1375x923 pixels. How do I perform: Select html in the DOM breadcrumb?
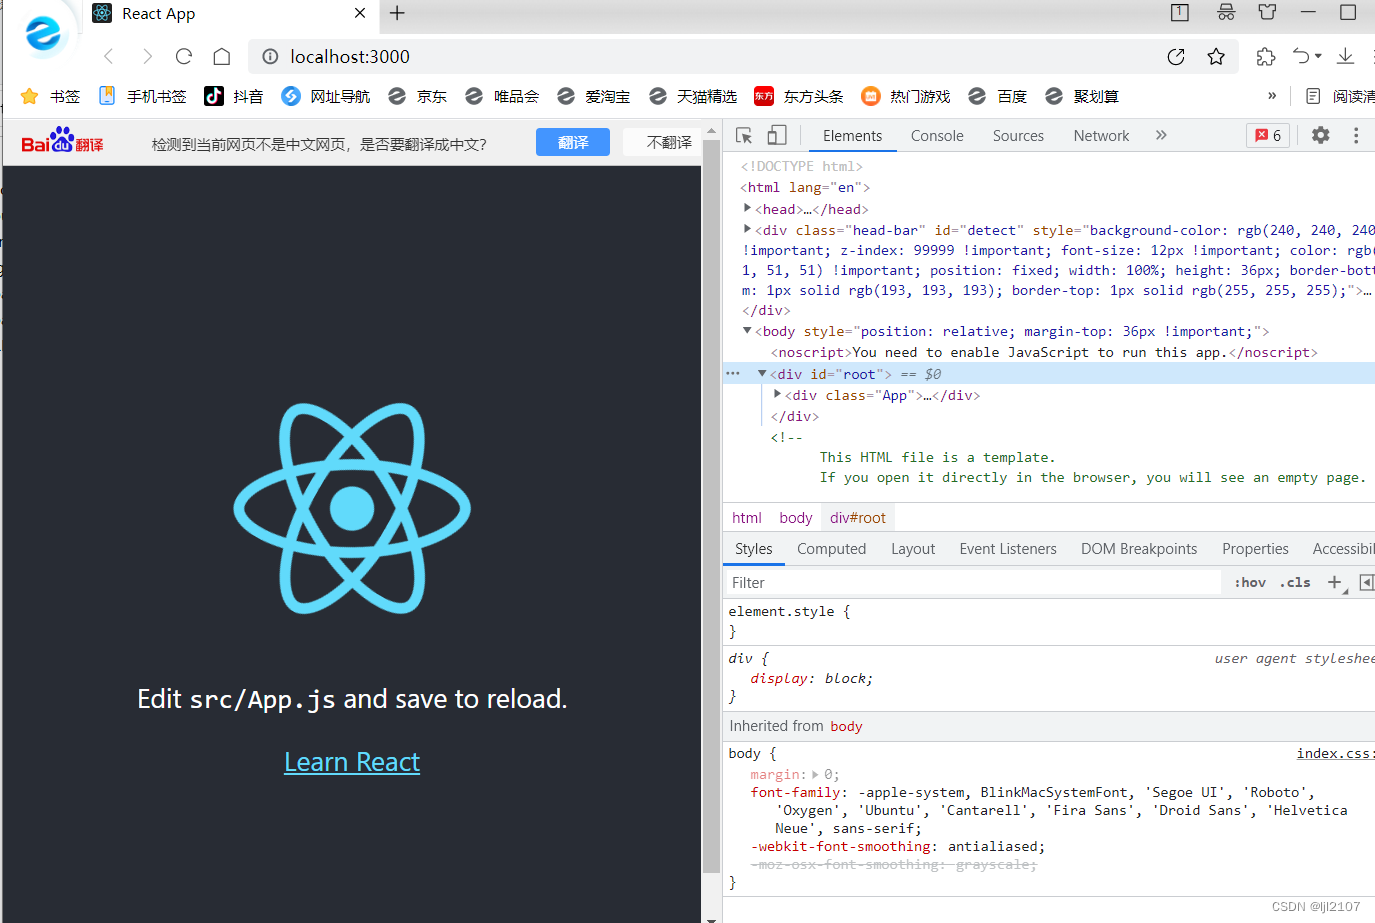click(746, 518)
